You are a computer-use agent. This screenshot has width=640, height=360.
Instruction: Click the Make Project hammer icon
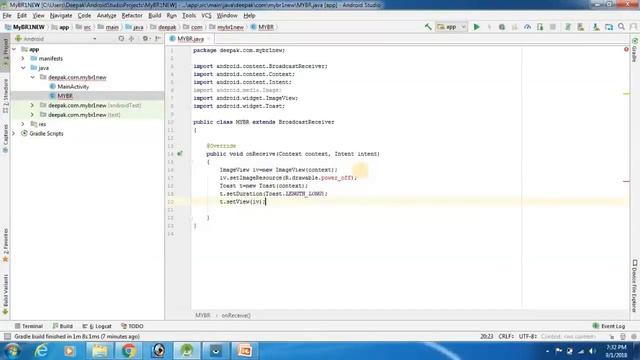click(428, 27)
